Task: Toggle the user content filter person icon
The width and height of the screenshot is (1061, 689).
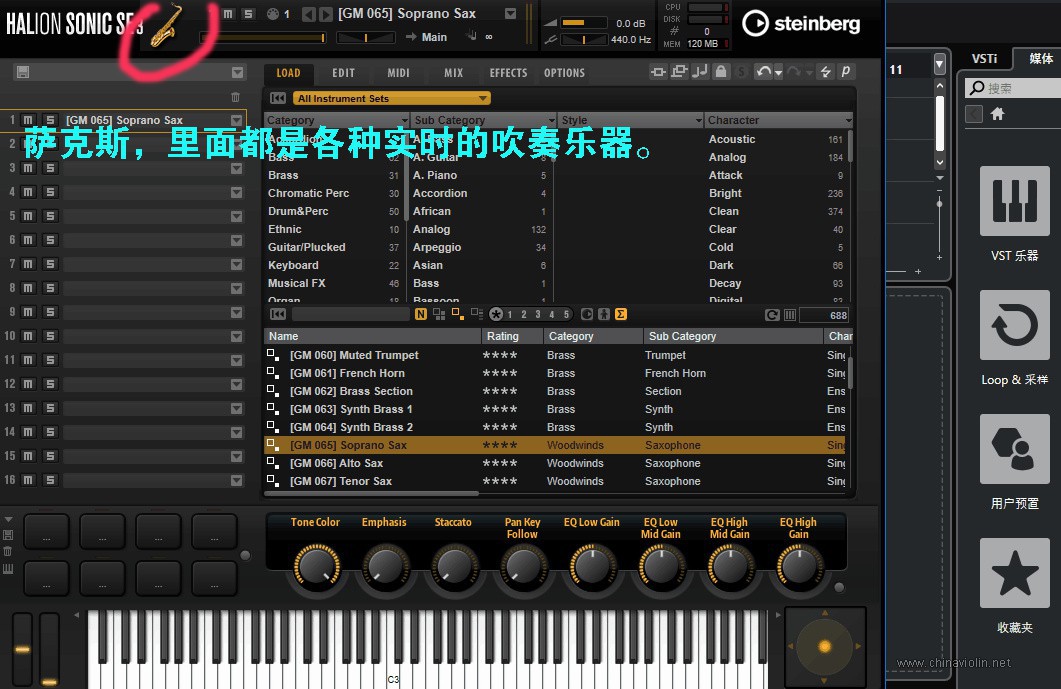Action: tap(604, 314)
